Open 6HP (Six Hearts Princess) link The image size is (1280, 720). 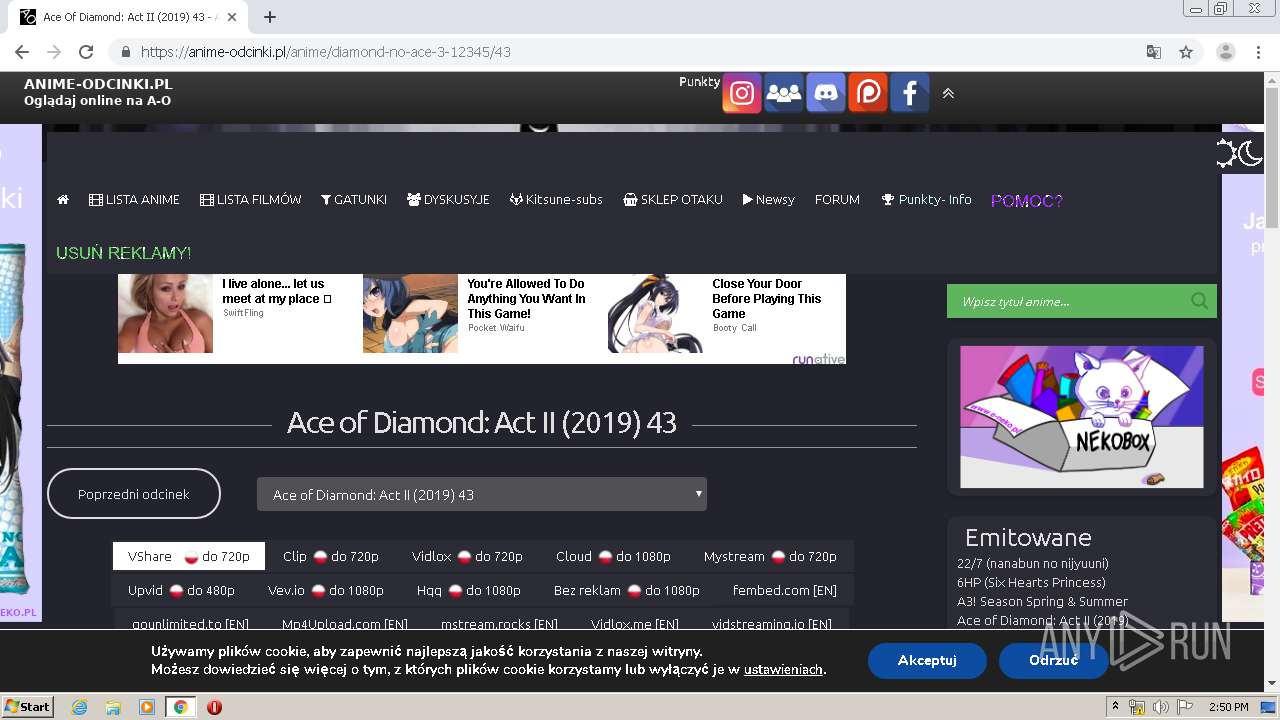click(x=1031, y=582)
